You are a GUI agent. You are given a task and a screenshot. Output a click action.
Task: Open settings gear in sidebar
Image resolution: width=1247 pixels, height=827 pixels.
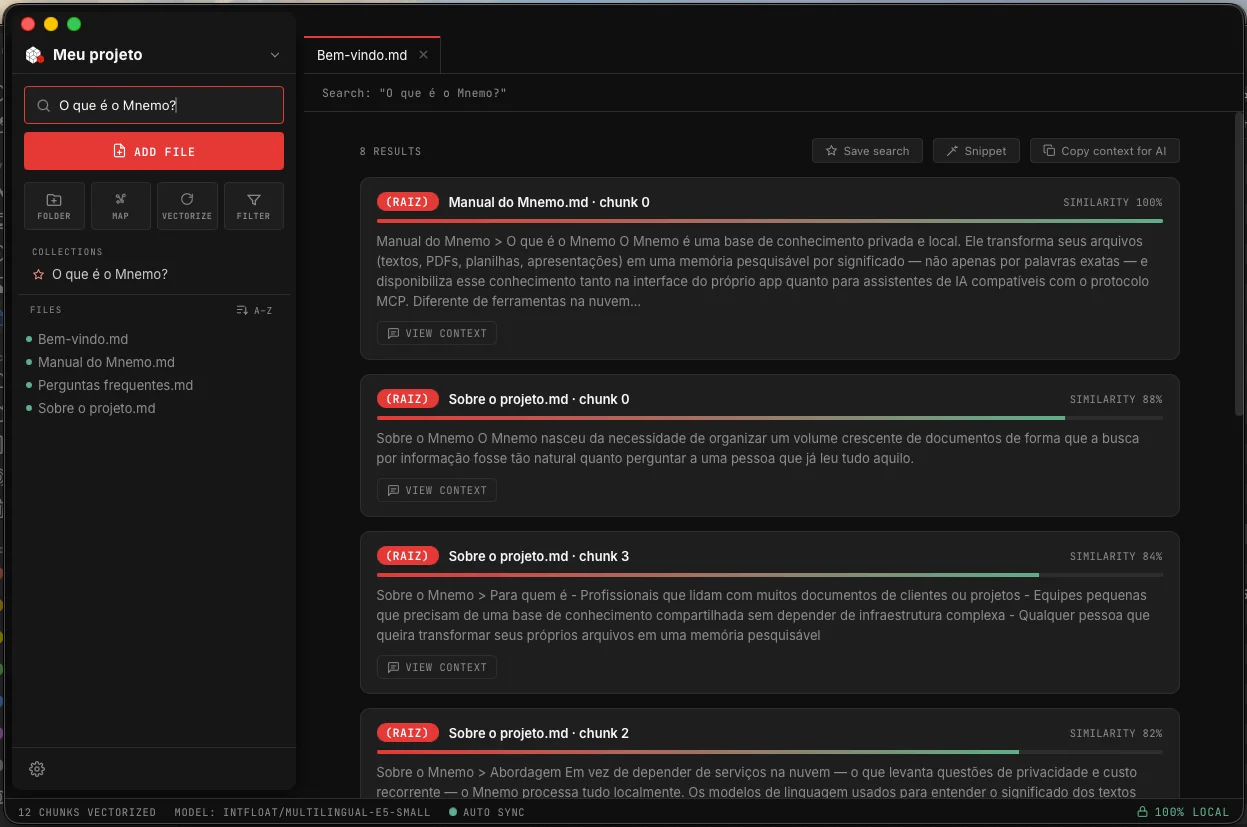coord(37,769)
